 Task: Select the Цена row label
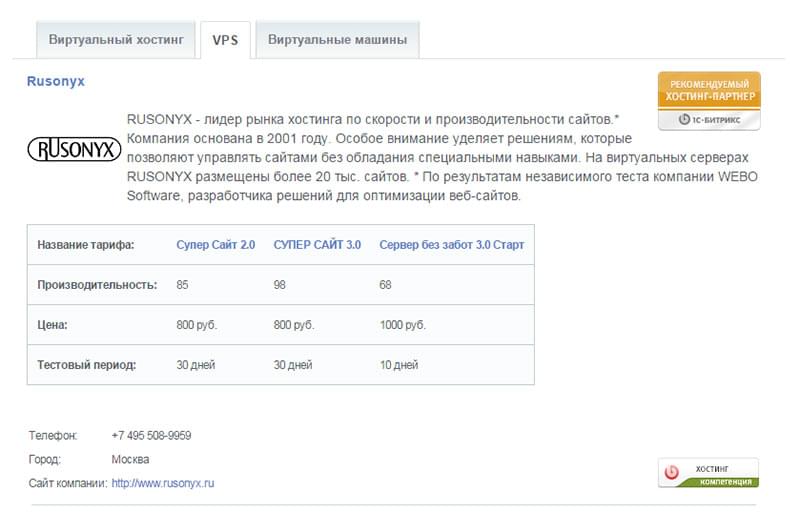(52, 325)
